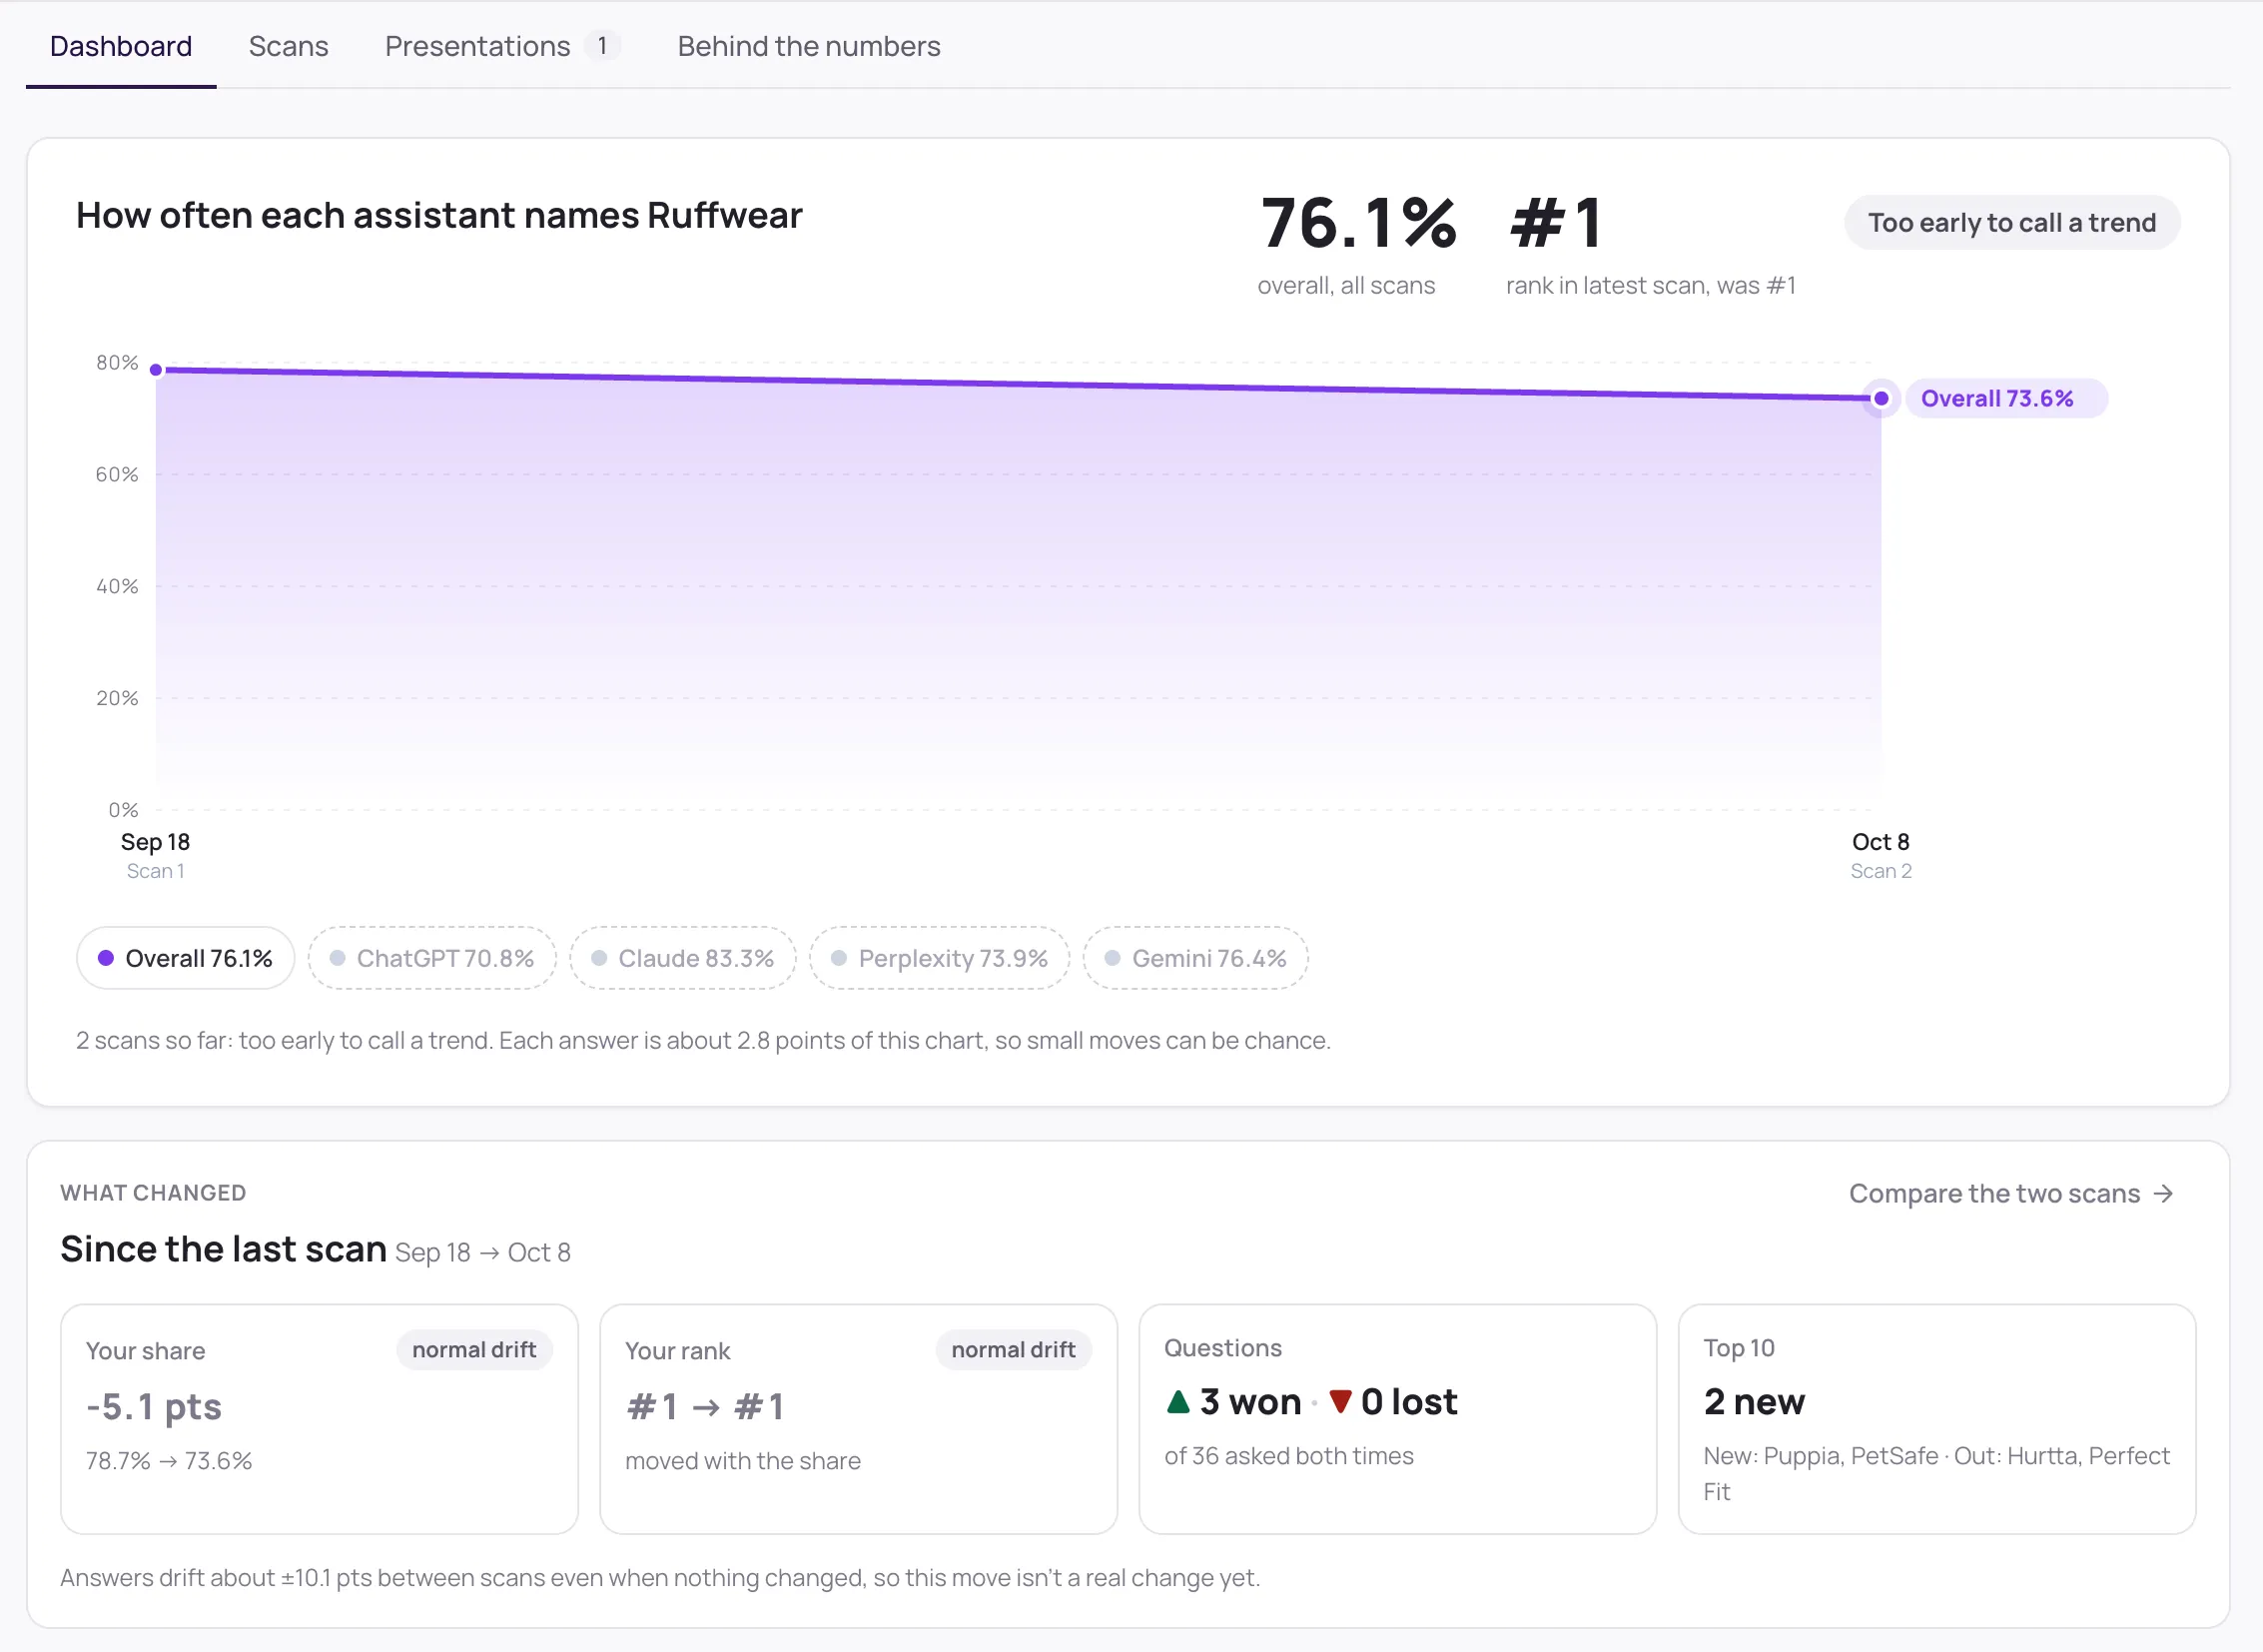Click the 78.7% → 73.6% share text
Image resolution: width=2263 pixels, height=1652 pixels.
pos(169,1460)
